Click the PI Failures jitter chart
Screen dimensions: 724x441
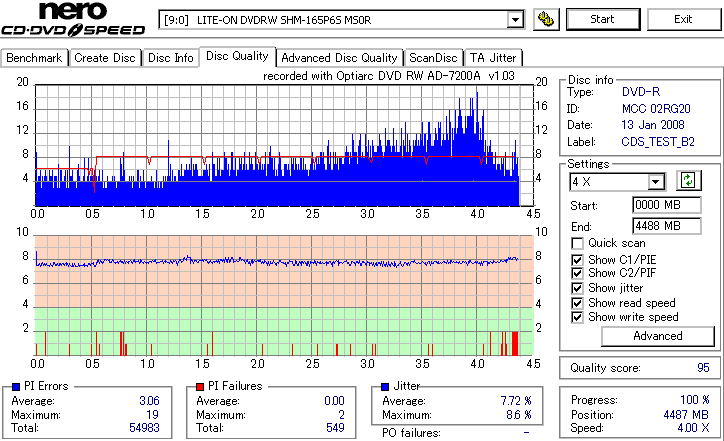[284, 296]
